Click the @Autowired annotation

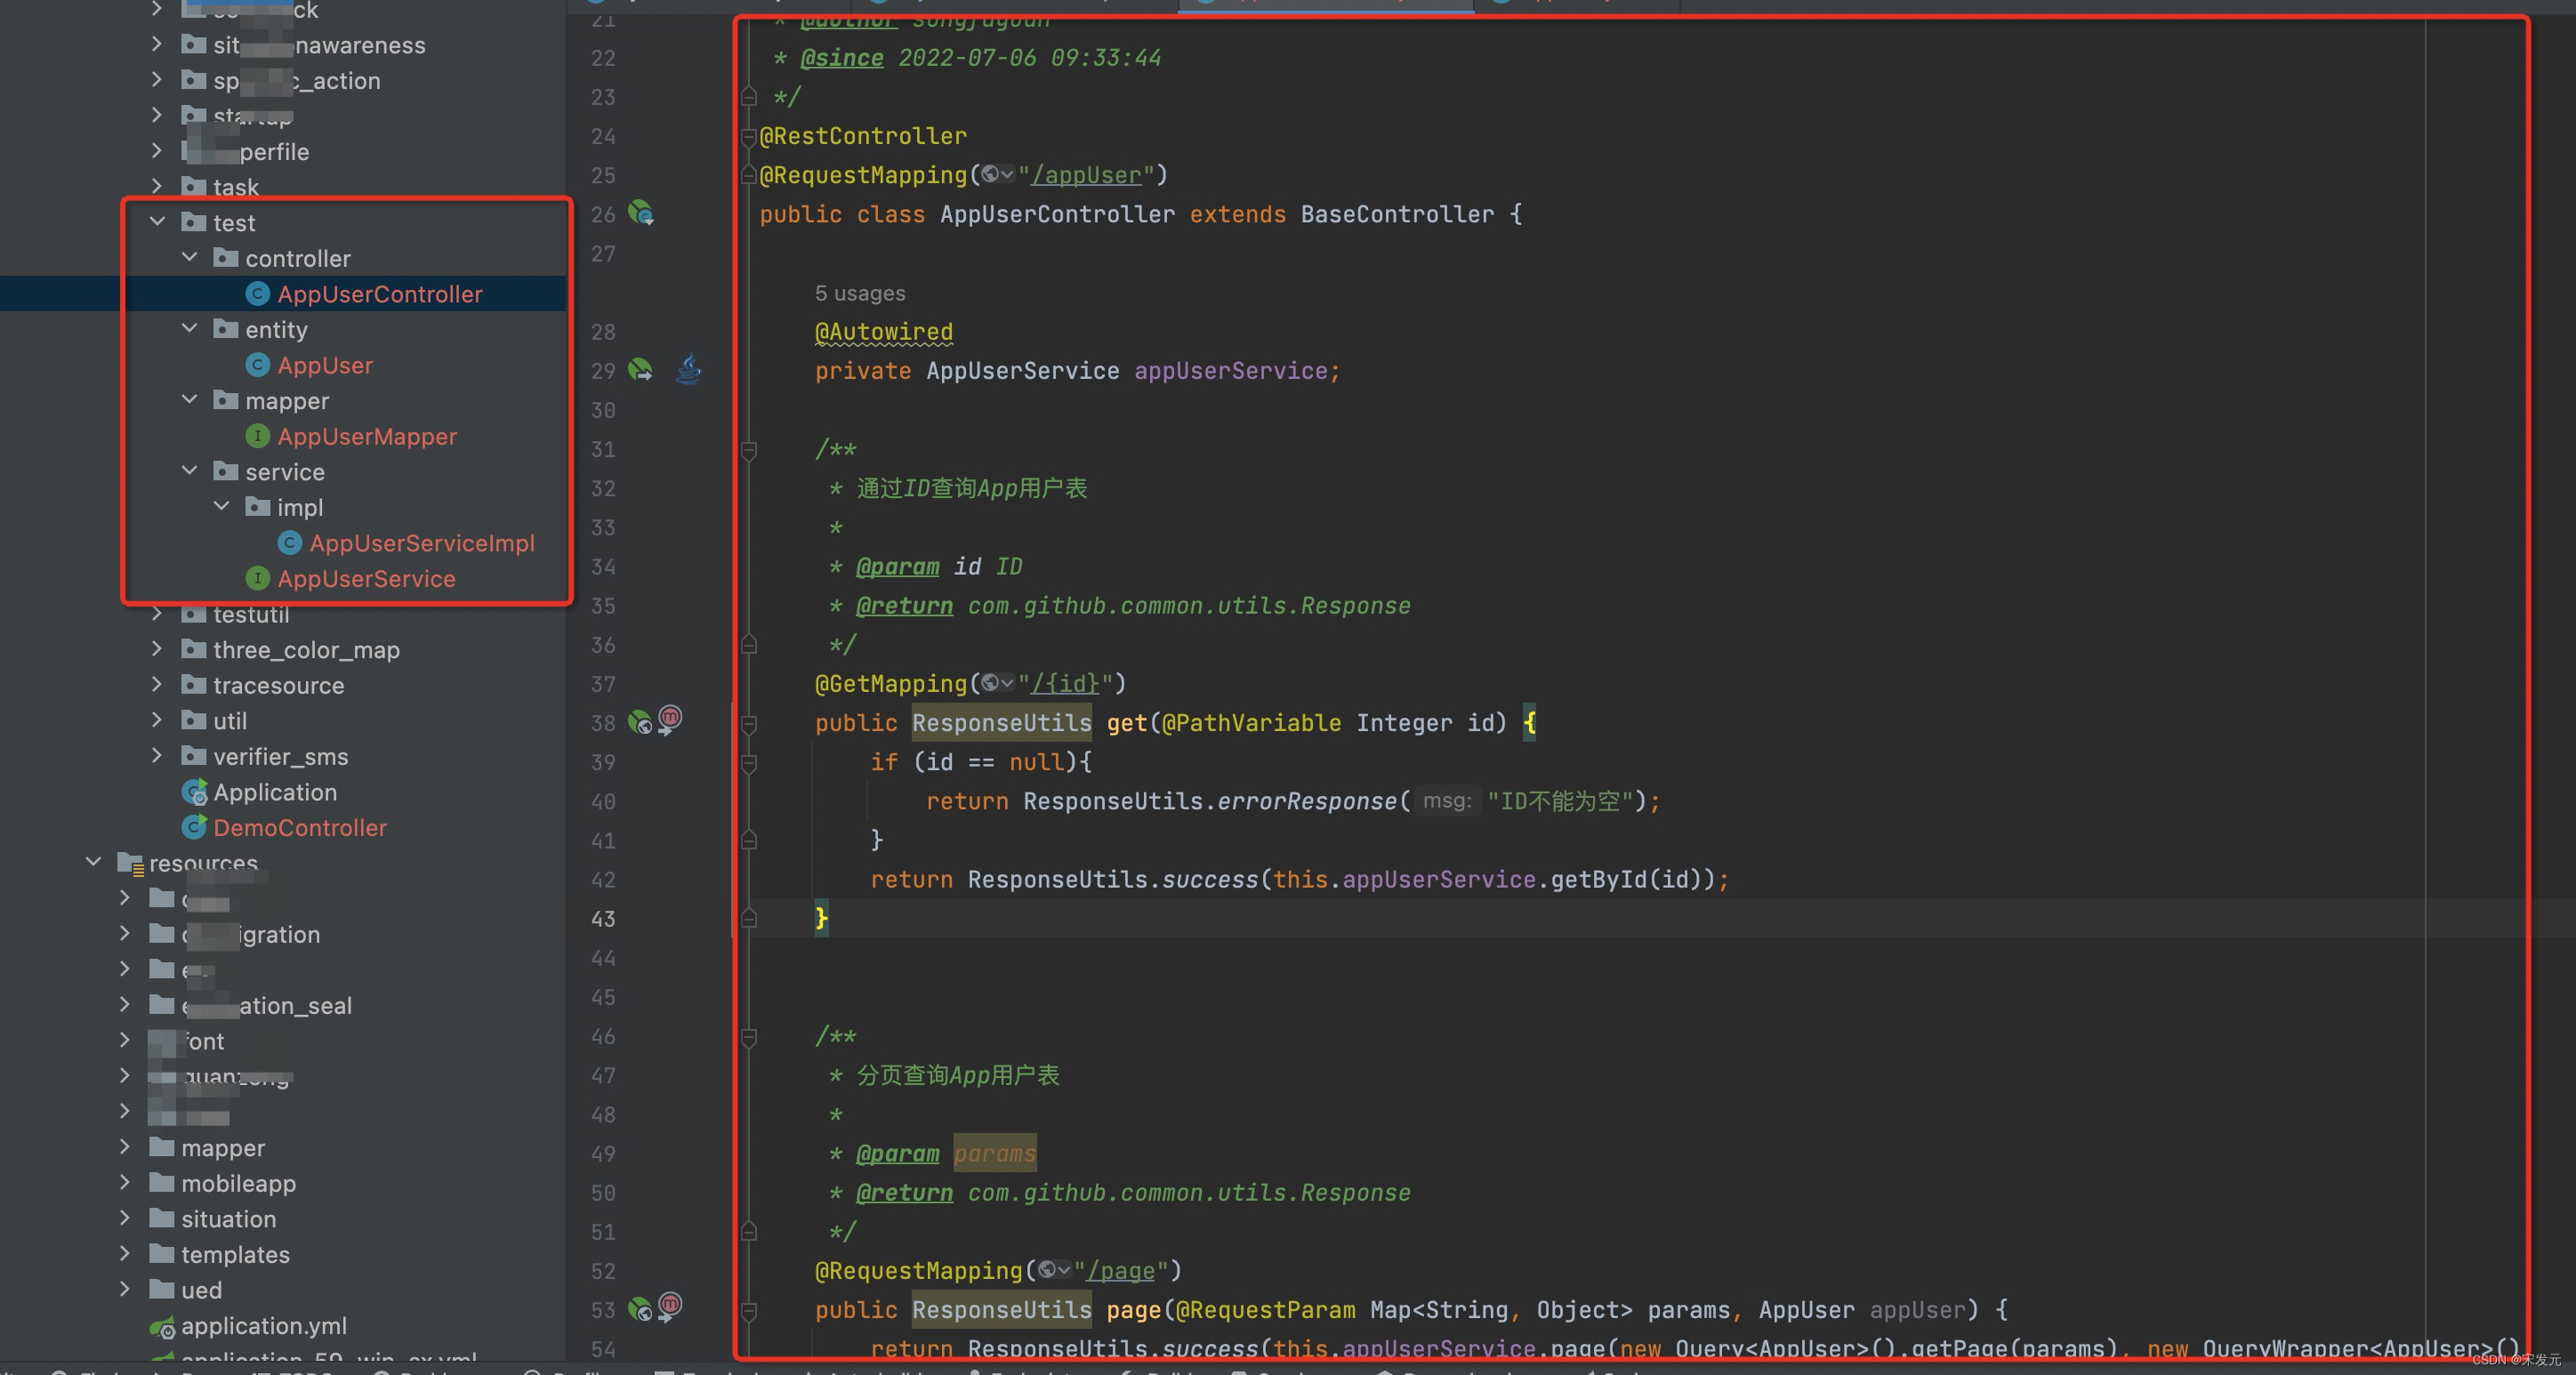coord(884,332)
